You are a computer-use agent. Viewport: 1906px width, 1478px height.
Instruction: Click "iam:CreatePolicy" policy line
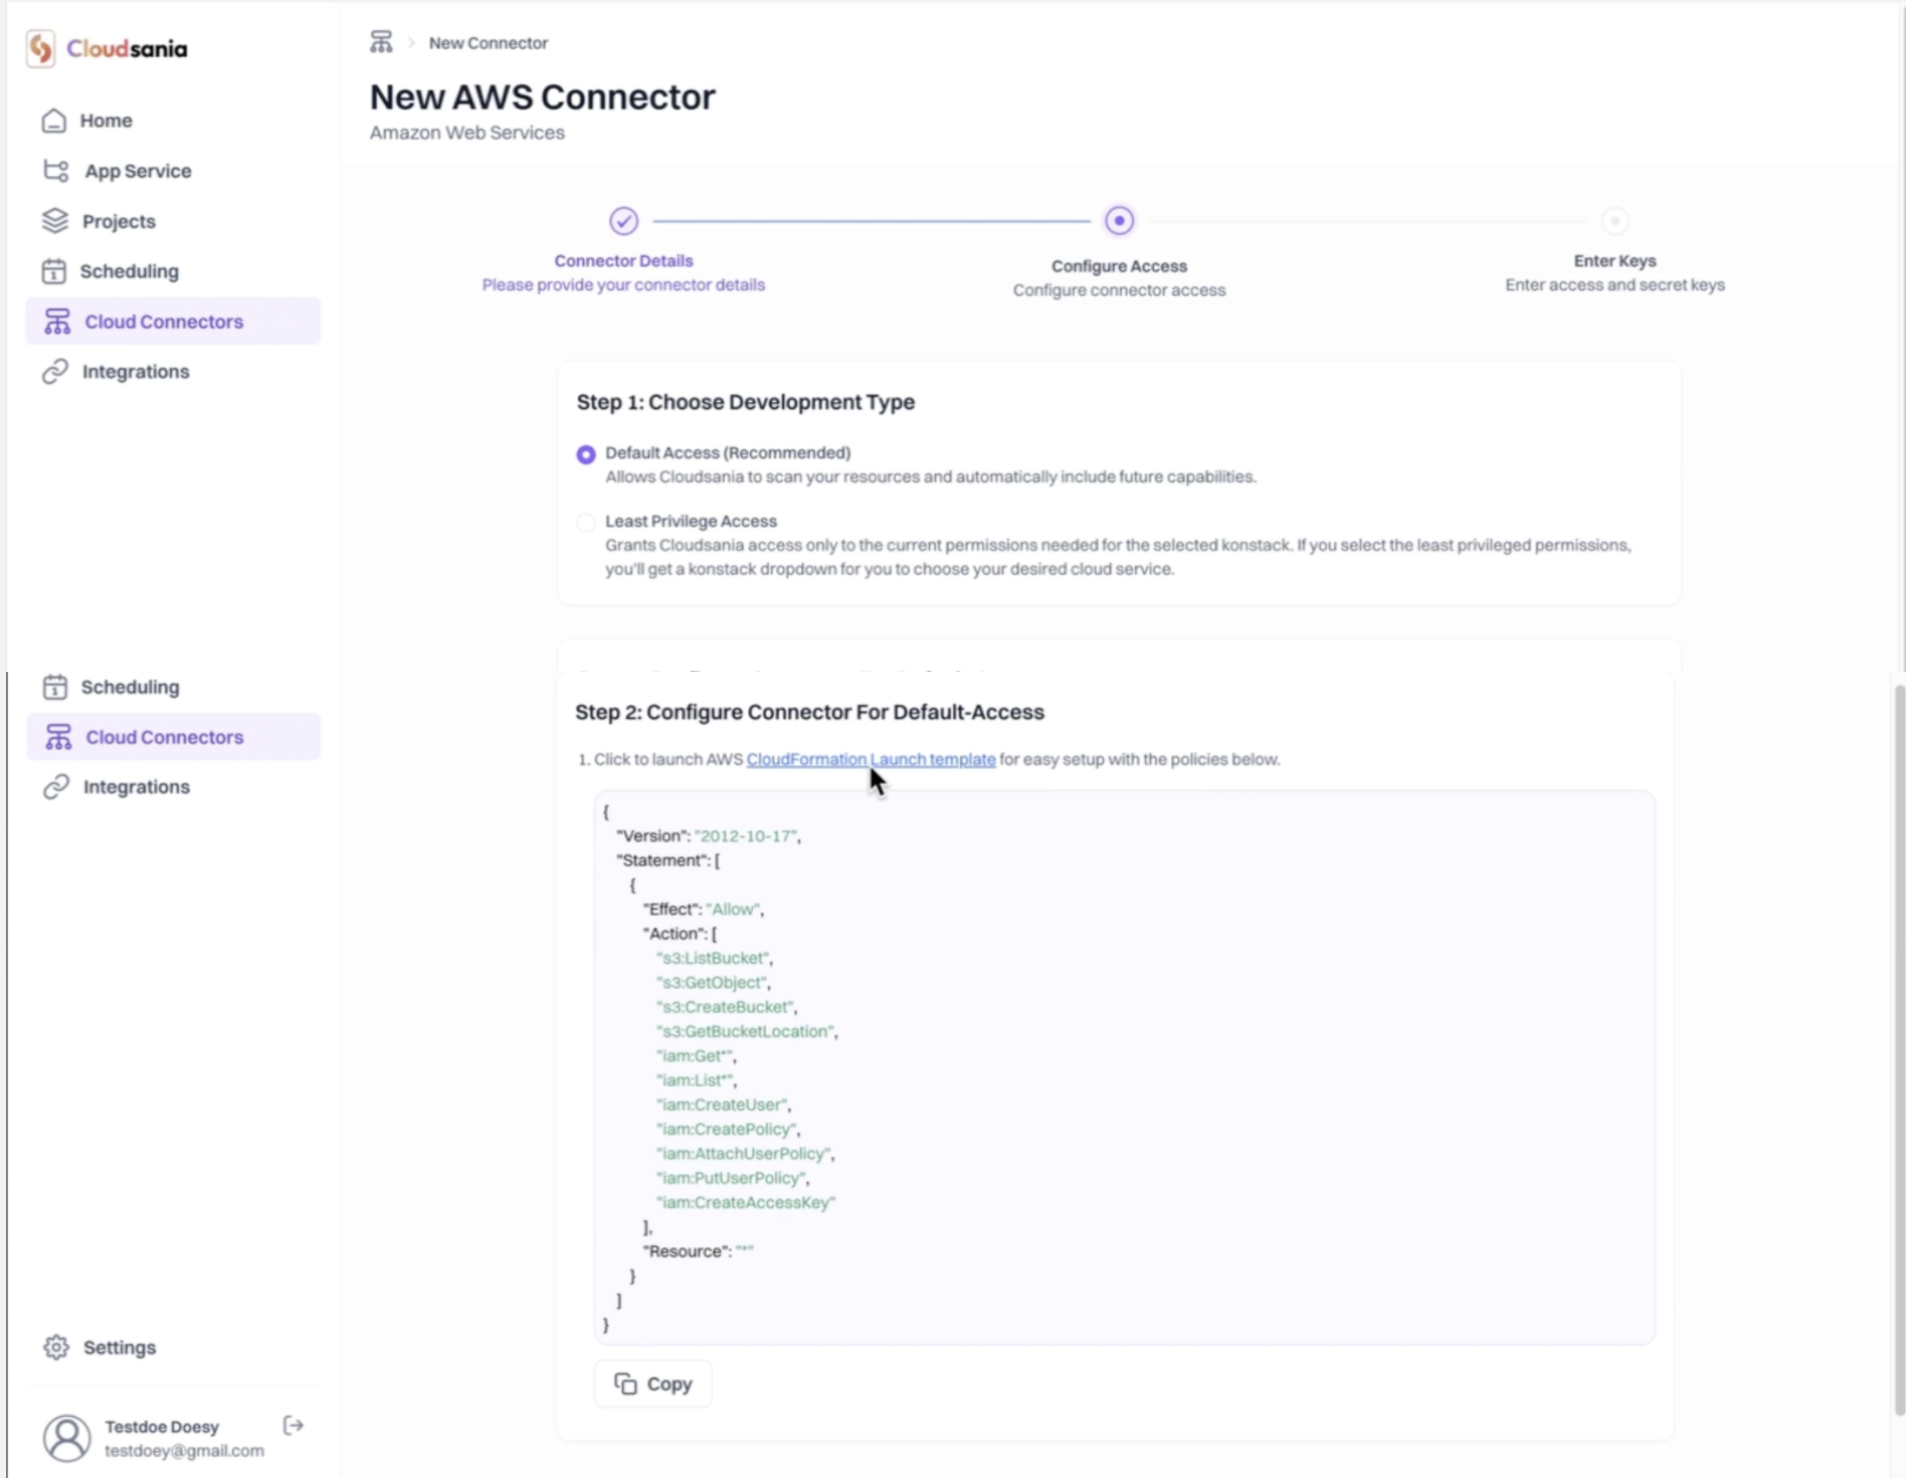(728, 1129)
